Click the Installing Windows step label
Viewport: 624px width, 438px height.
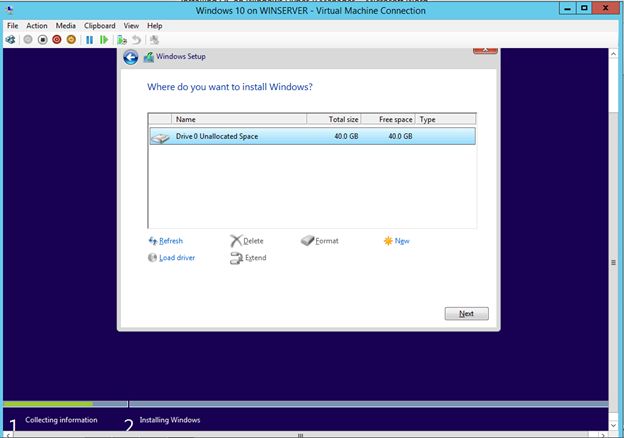pyautogui.click(x=170, y=420)
